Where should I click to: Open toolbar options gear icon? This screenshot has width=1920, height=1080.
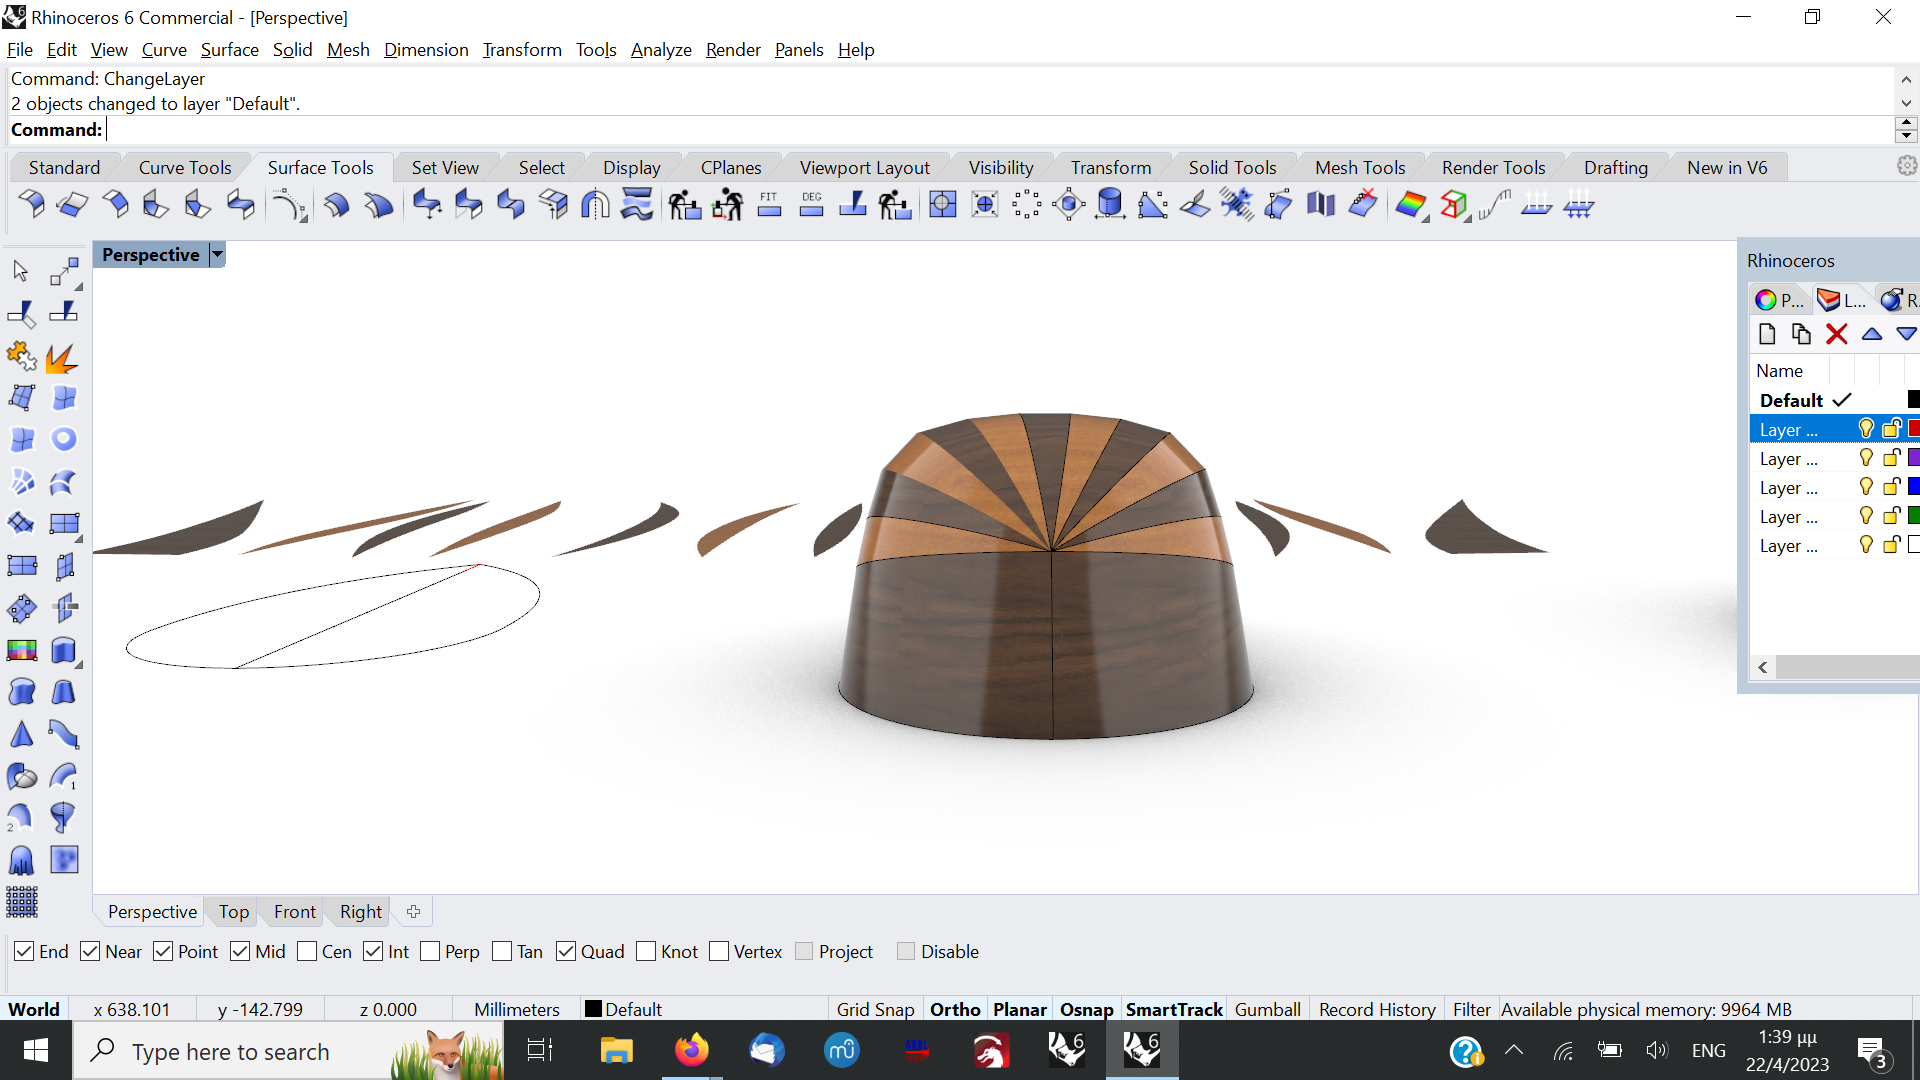click(x=1907, y=166)
